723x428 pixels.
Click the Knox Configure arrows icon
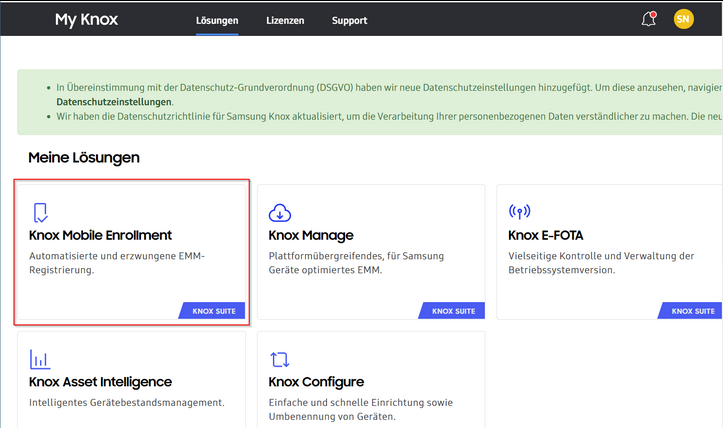pos(279,359)
